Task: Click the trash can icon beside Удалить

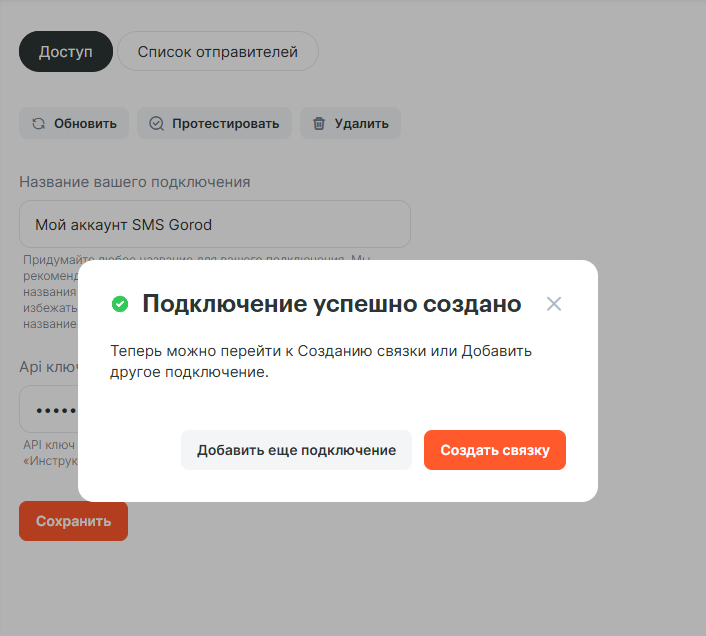Action: click(x=319, y=124)
